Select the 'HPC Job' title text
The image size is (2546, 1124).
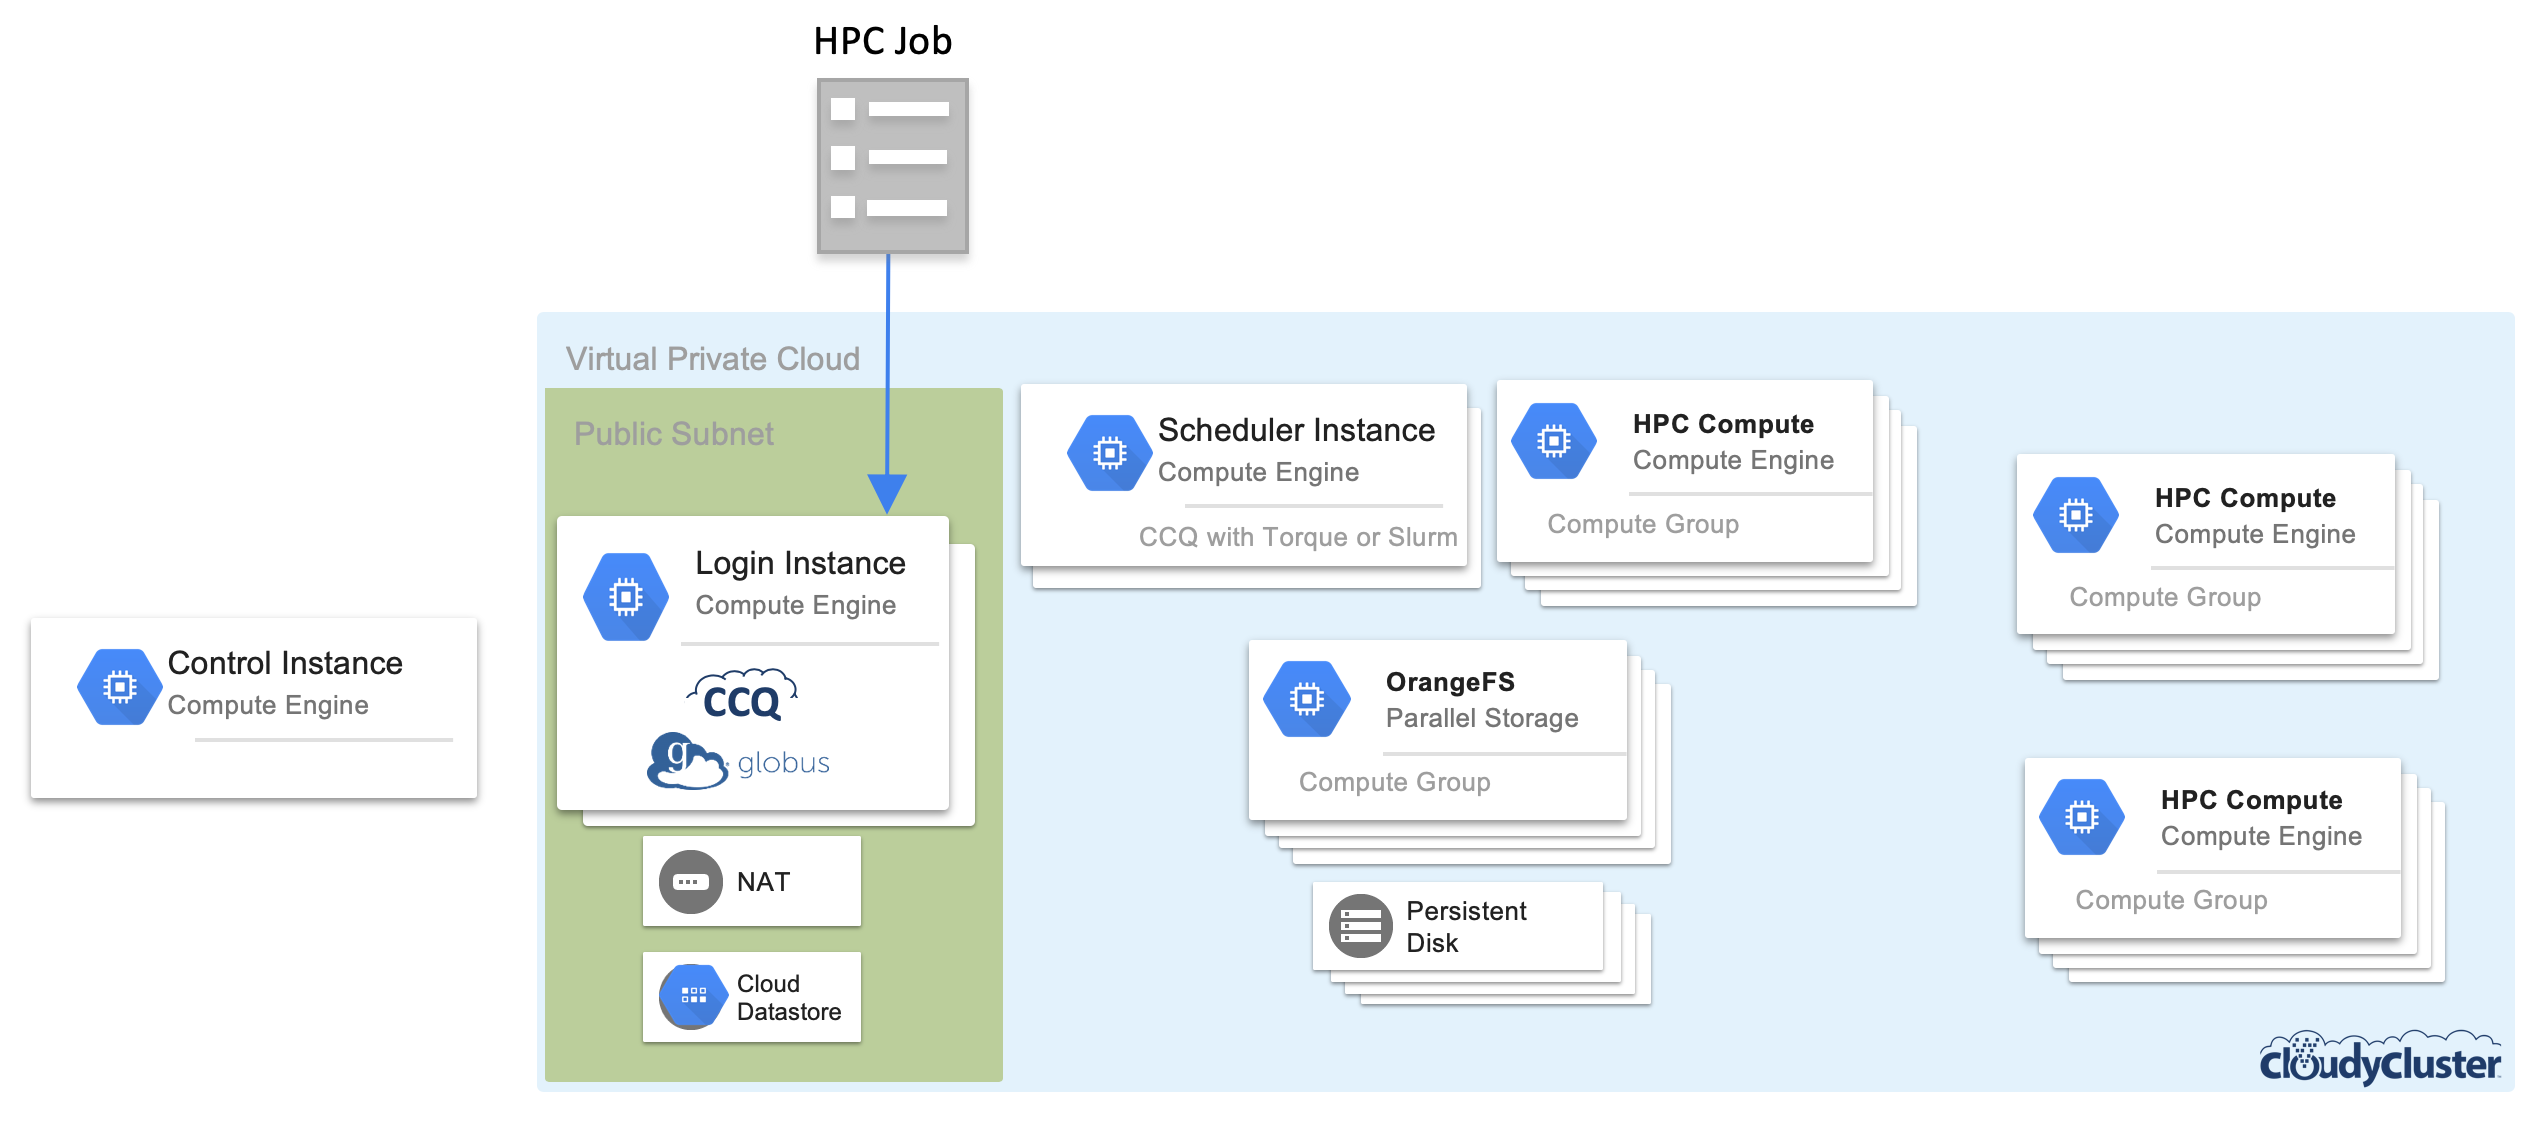click(x=883, y=41)
